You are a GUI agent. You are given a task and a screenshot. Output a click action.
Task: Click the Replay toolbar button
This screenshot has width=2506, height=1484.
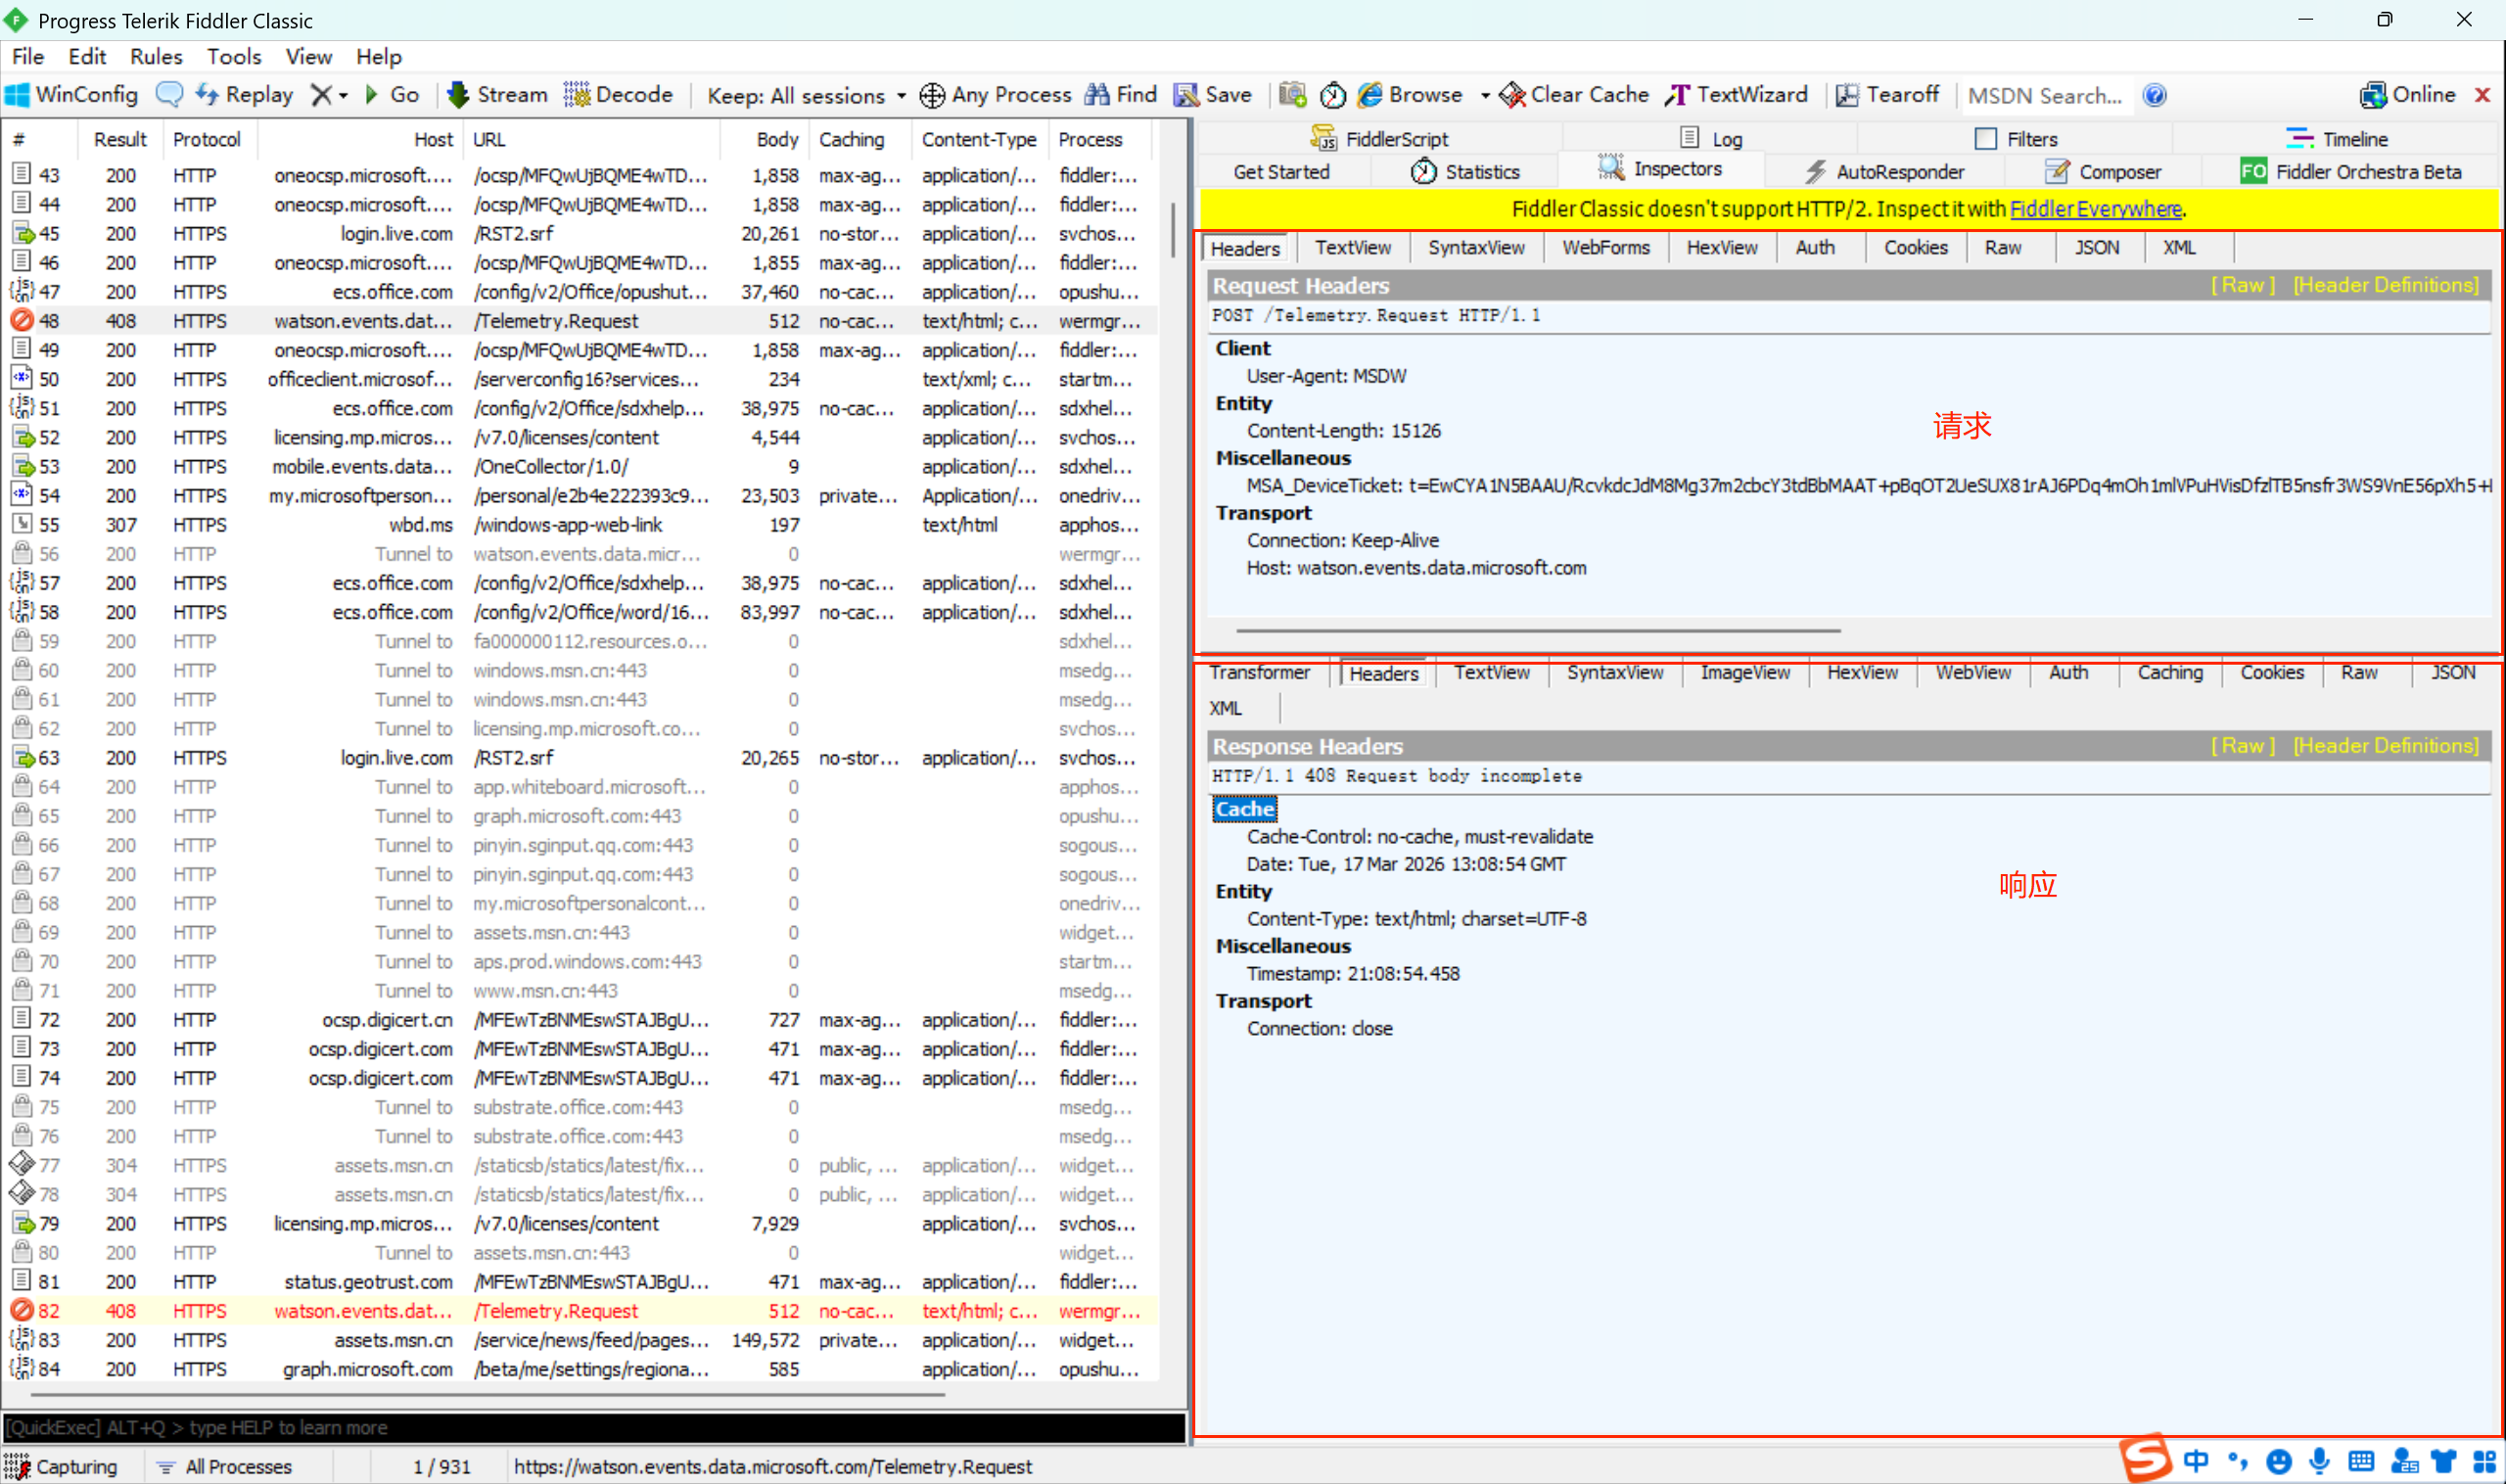(x=245, y=95)
